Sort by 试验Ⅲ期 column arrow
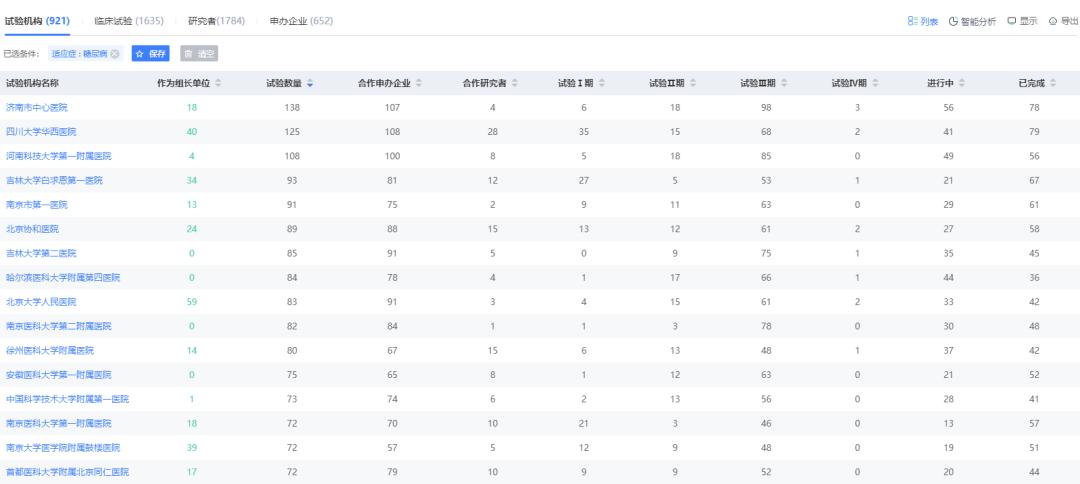This screenshot has width=1080, height=484. click(x=787, y=83)
